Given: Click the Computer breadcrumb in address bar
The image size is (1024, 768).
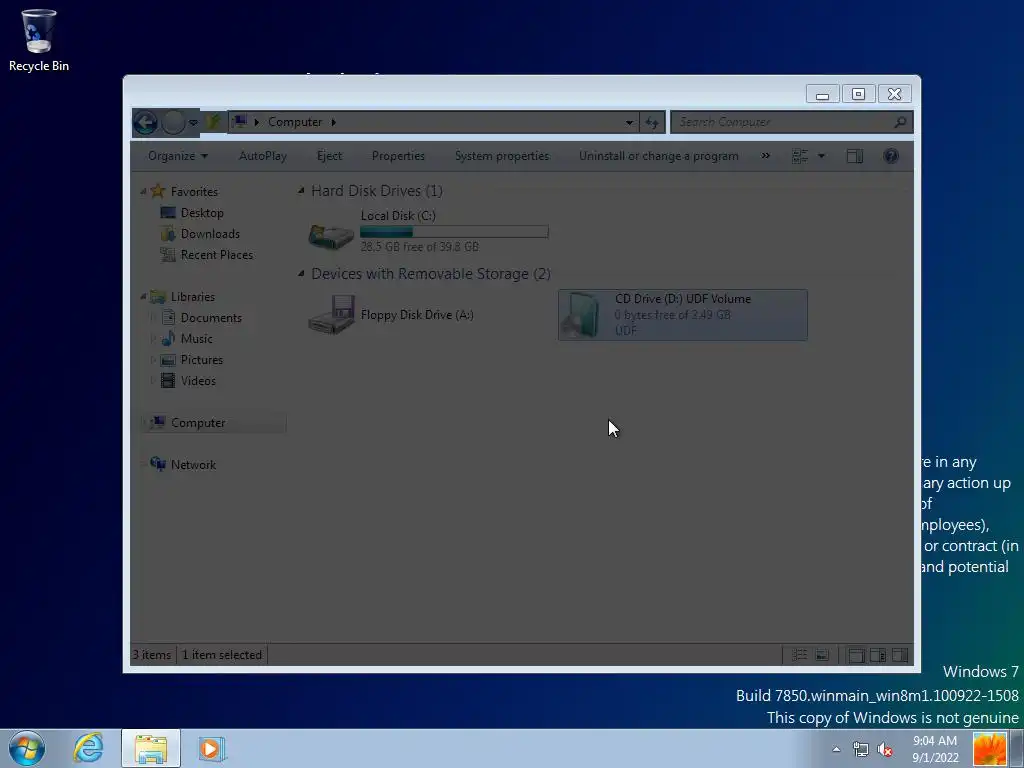Looking at the screenshot, I should pos(295,122).
